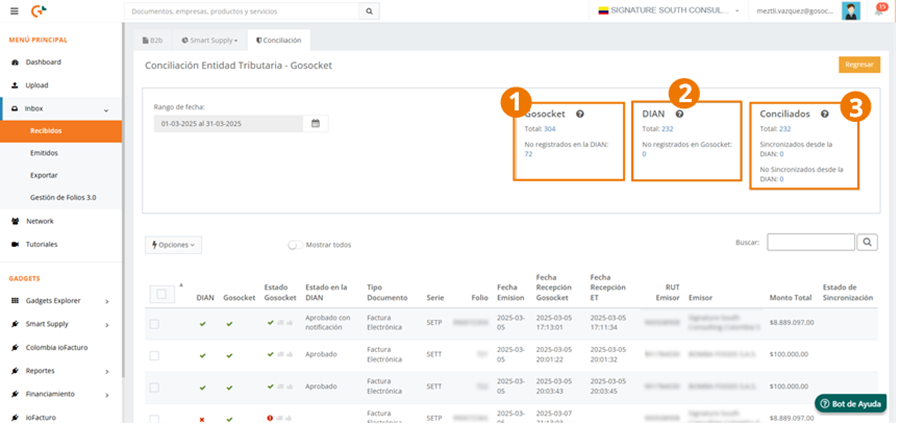This screenshot has width=900, height=425.
Task: Click the 'Aprobado con notificación' cell
Action: tap(328, 322)
